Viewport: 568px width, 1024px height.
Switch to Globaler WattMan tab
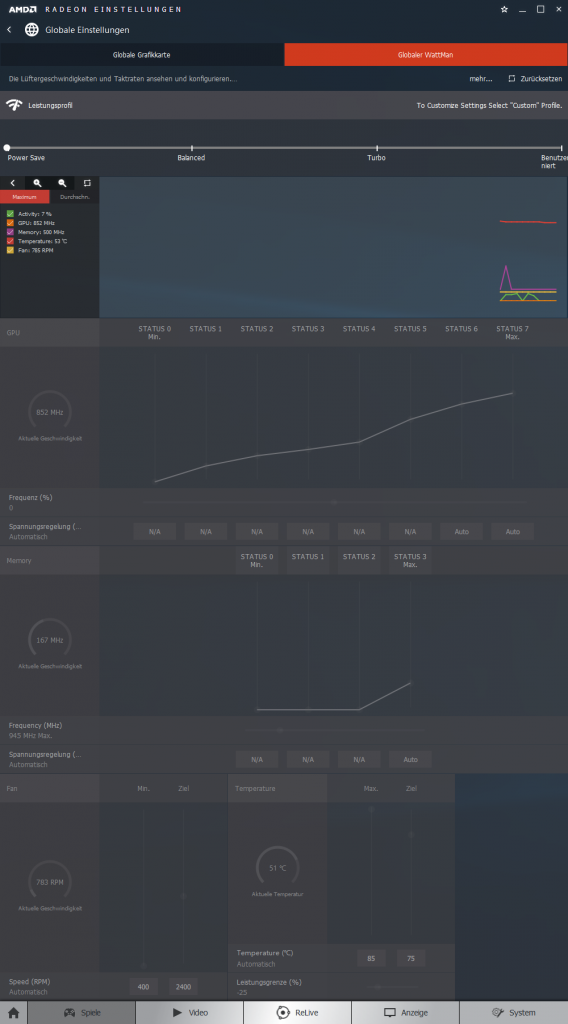426,55
